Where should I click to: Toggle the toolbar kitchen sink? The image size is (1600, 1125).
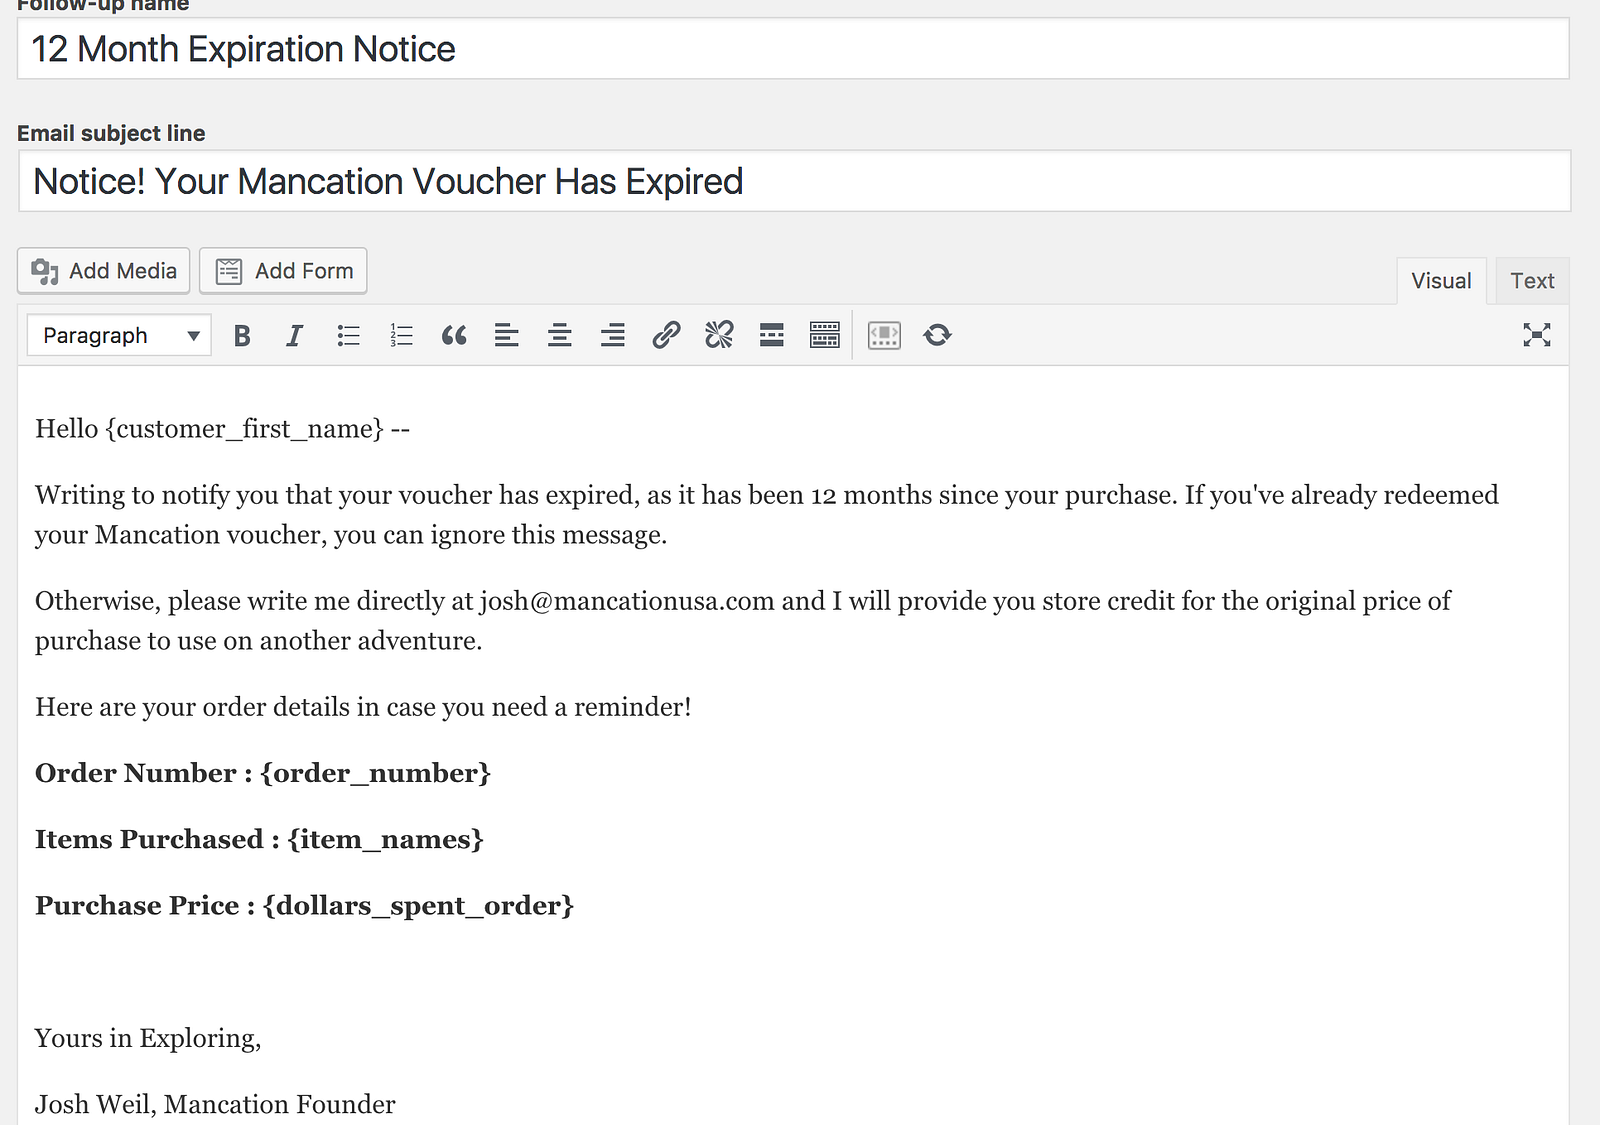pos(825,335)
